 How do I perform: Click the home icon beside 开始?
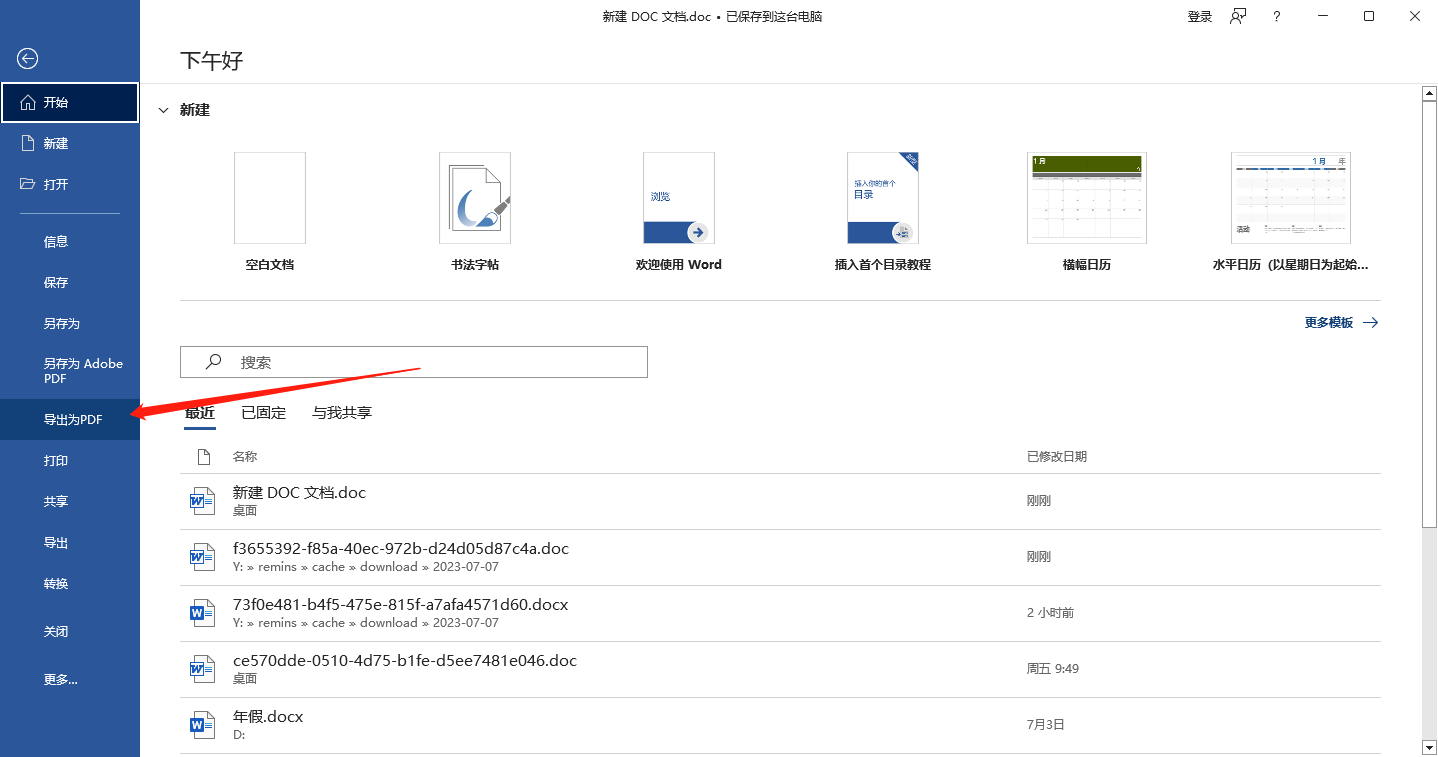pyautogui.click(x=28, y=102)
